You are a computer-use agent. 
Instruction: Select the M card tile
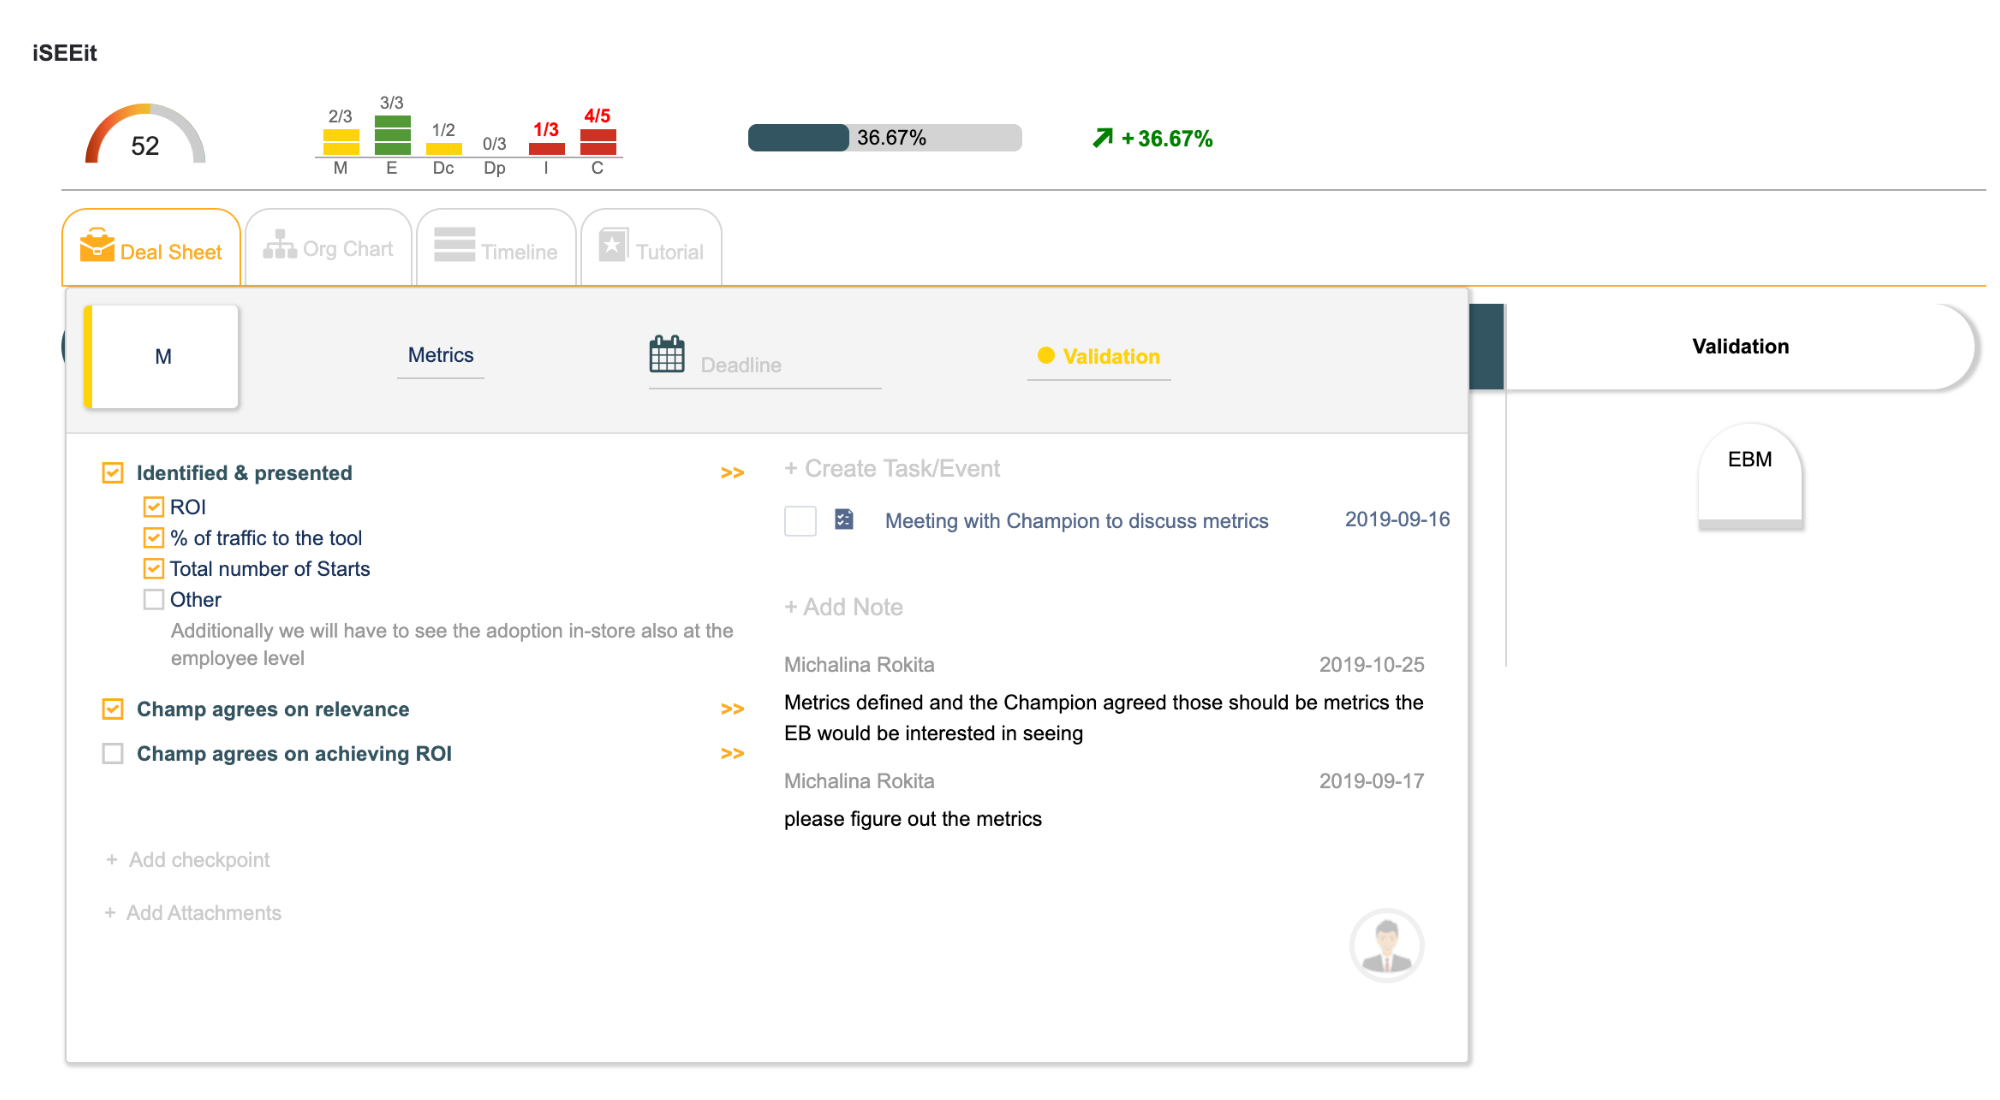tap(161, 357)
